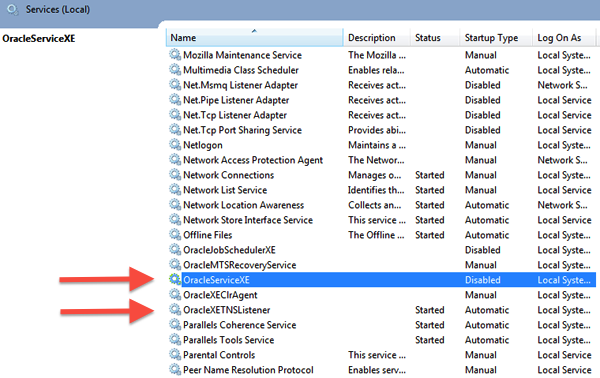
Task: Select the OracleJobSchedulerXE service name
Action: (x=229, y=250)
